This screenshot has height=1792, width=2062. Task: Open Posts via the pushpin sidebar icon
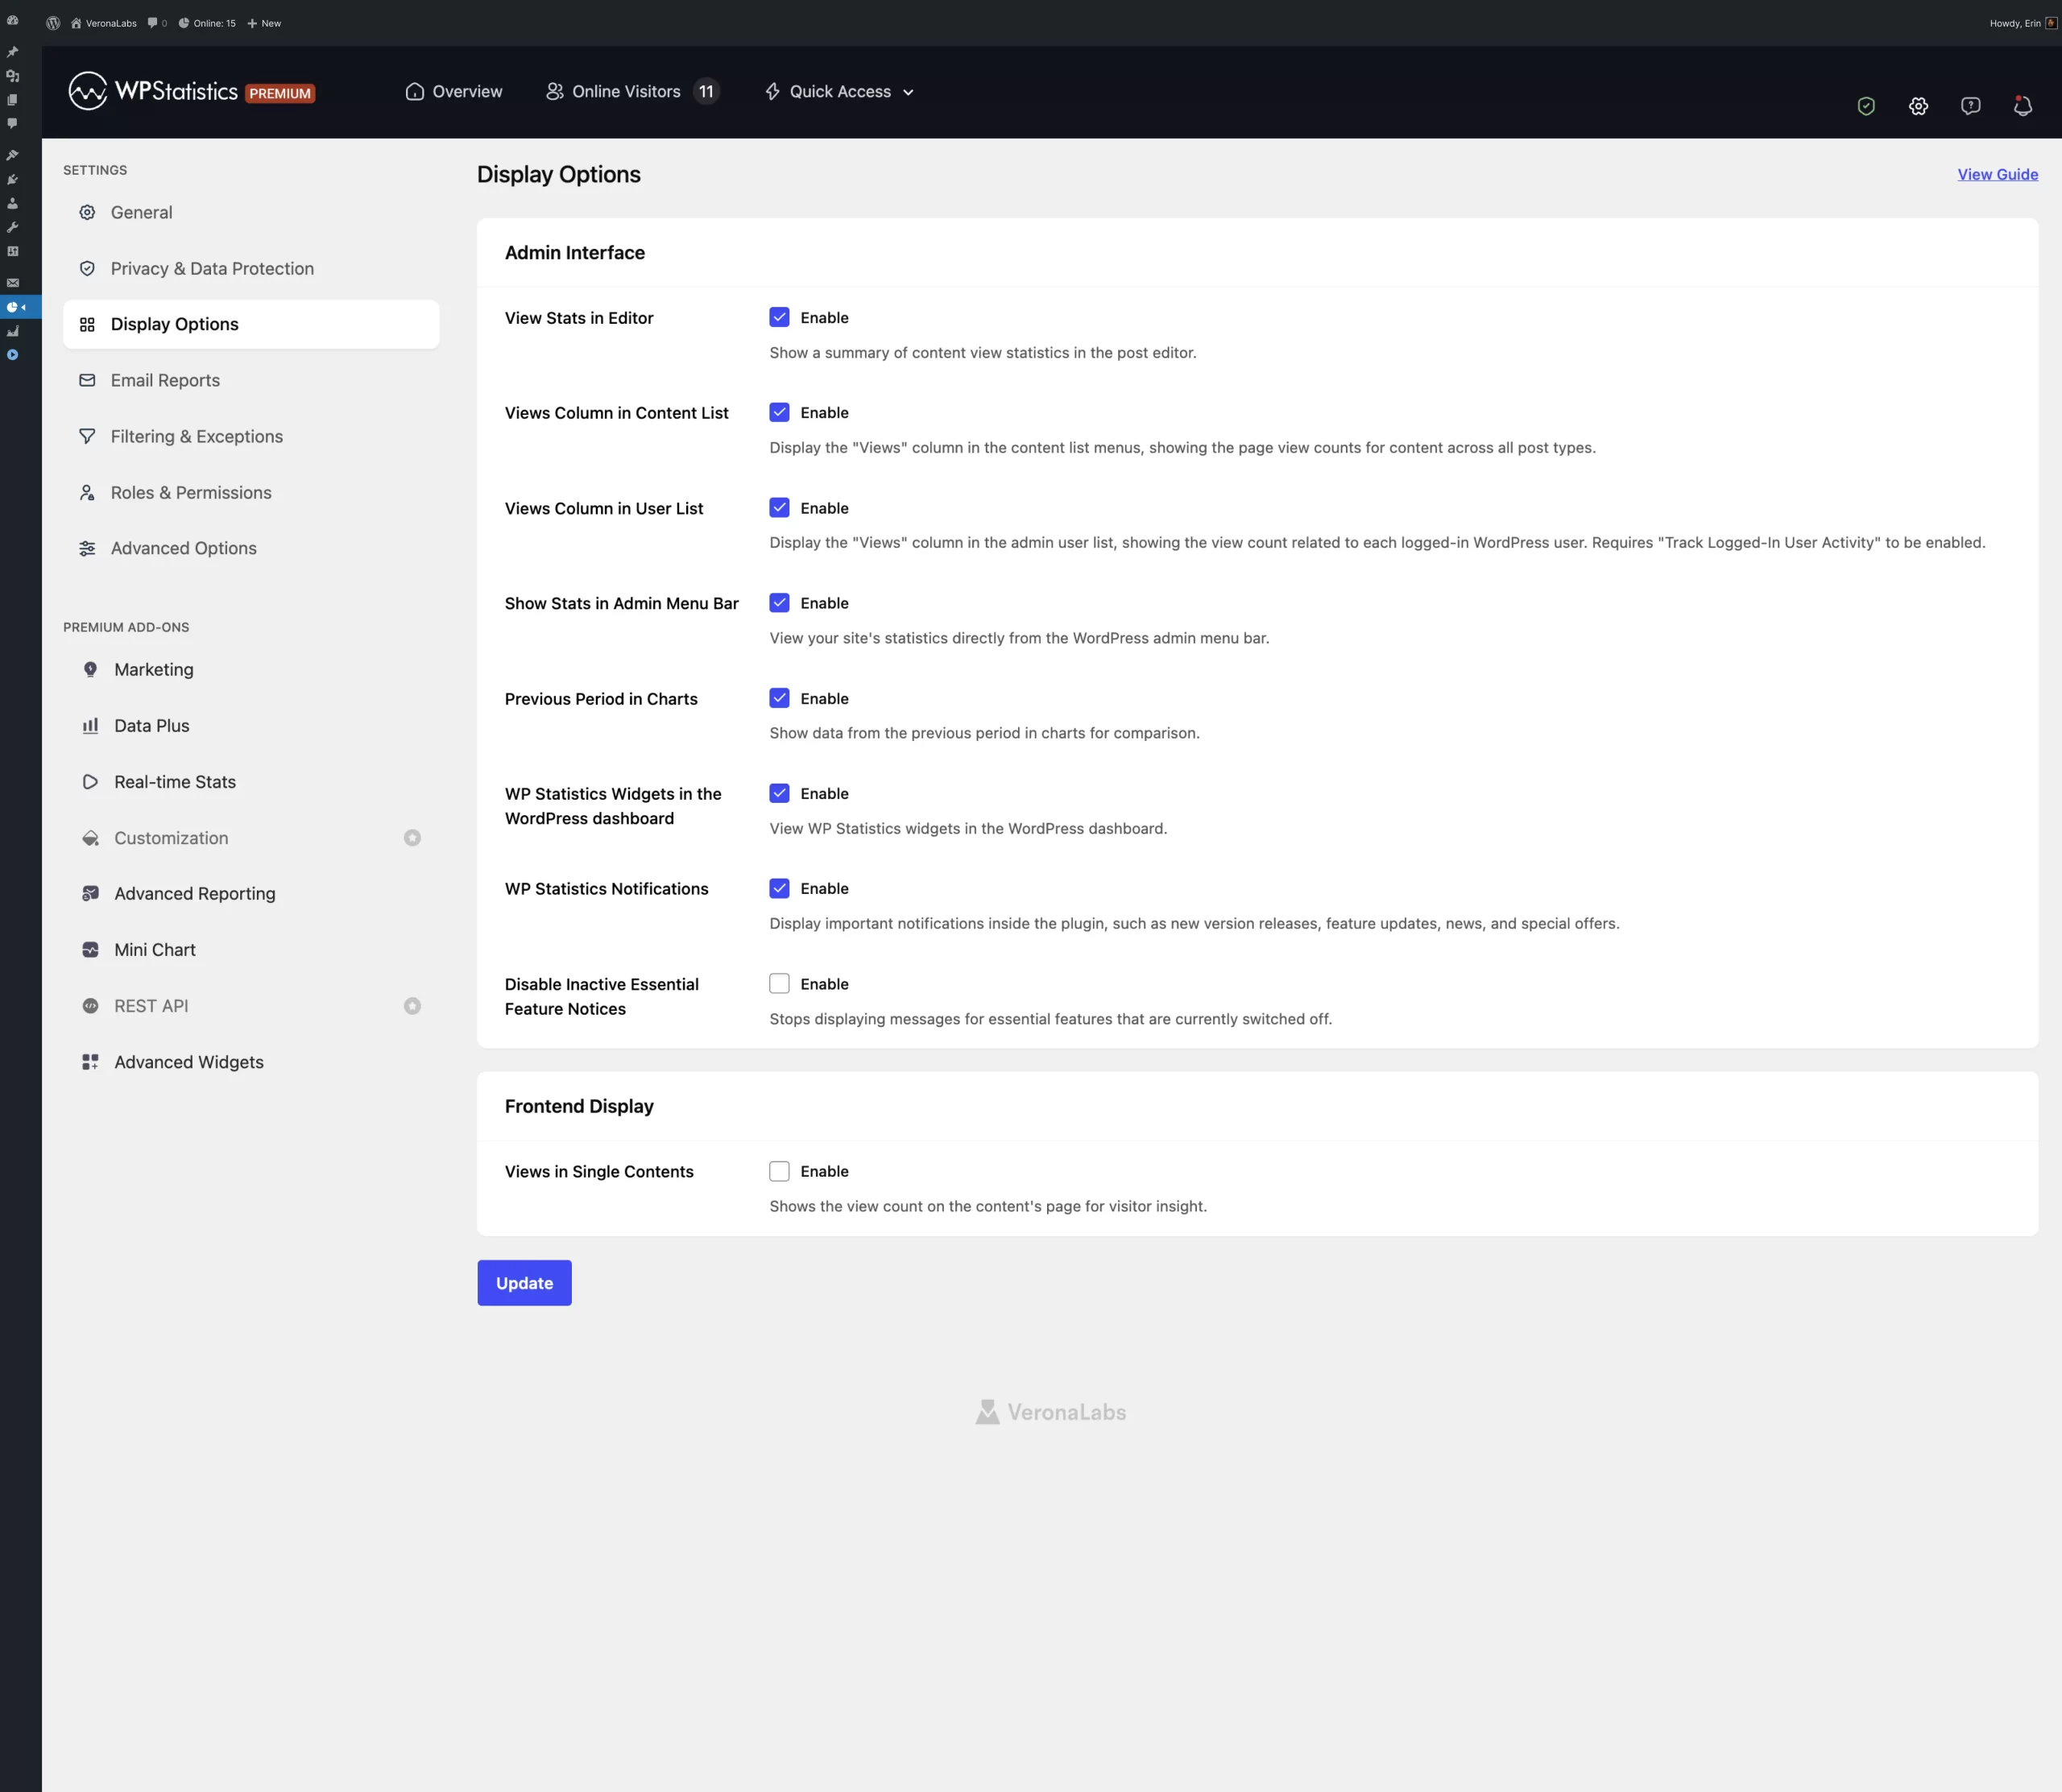(x=12, y=51)
